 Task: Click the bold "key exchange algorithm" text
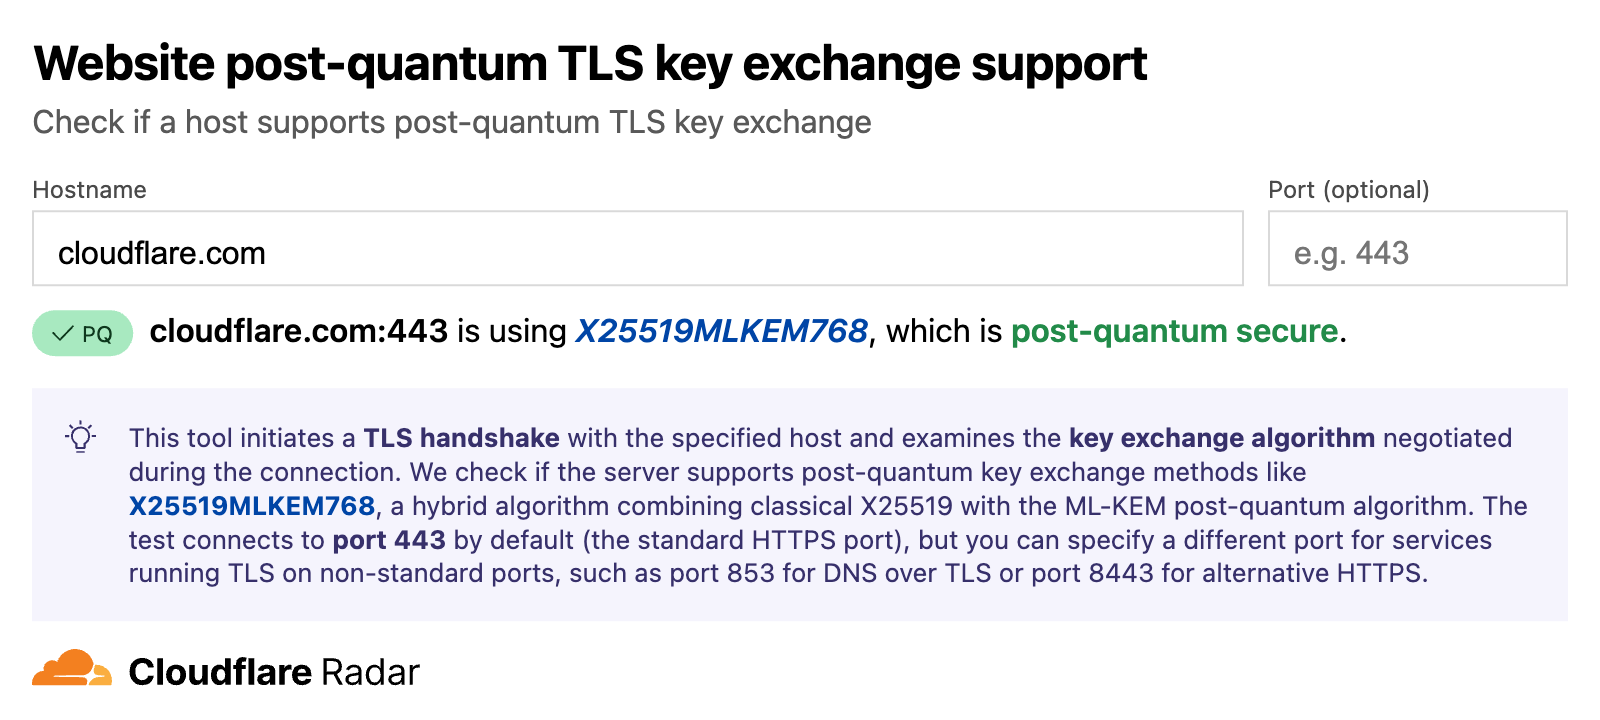click(1221, 438)
